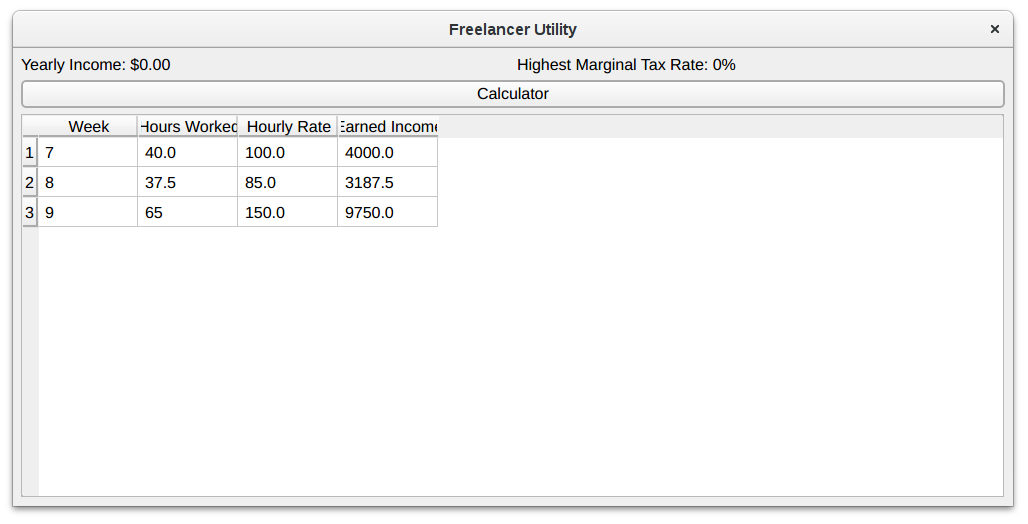Click the Week column header
The height and width of the screenshot is (524, 1028).
(x=88, y=127)
